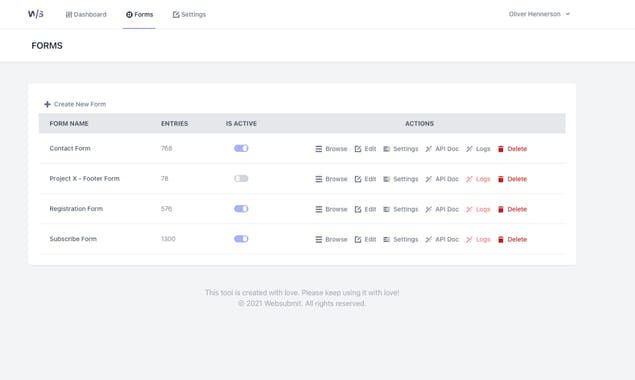635x380 pixels.
Task: Open API Doc for Project X - Footer Form
Action: click(442, 179)
